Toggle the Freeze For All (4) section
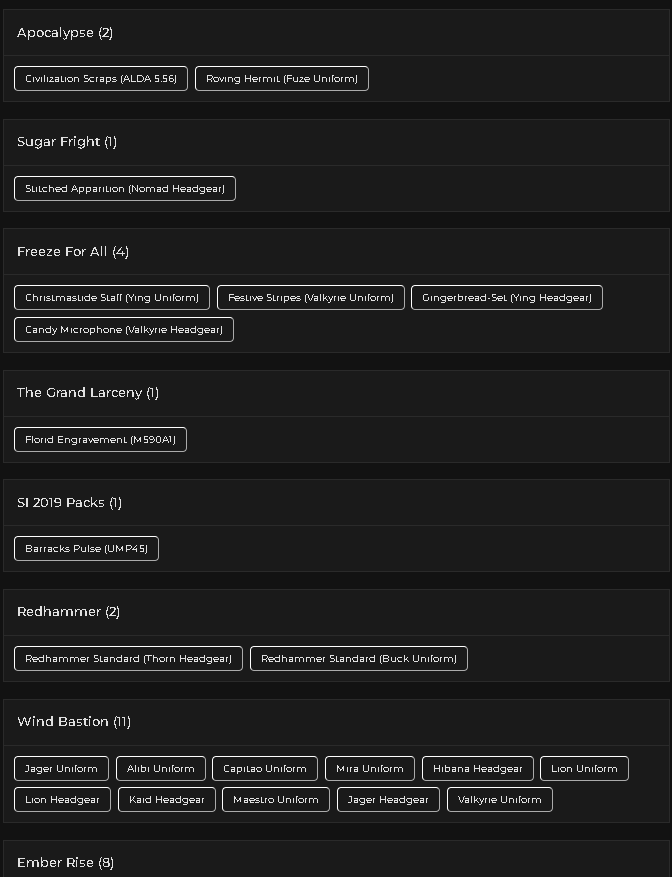672x877 pixels. click(336, 252)
